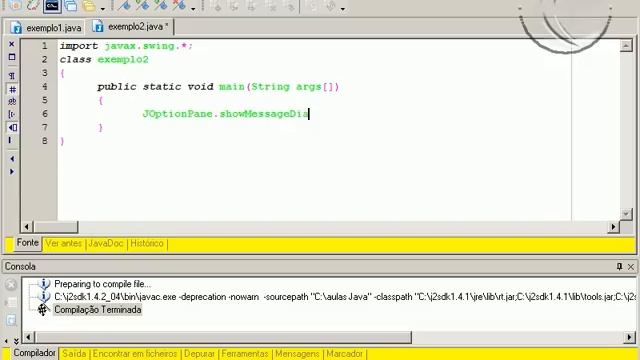640x360 pixels.
Task: Open the Mensagens tab
Action: pos(297,353)
